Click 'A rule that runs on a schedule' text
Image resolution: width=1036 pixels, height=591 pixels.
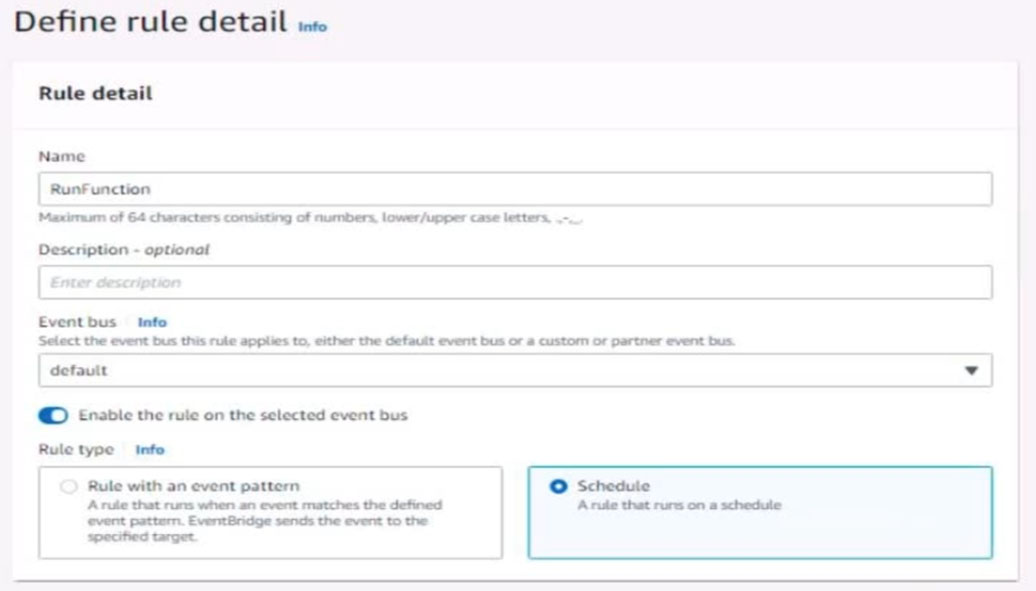[679, 505]
